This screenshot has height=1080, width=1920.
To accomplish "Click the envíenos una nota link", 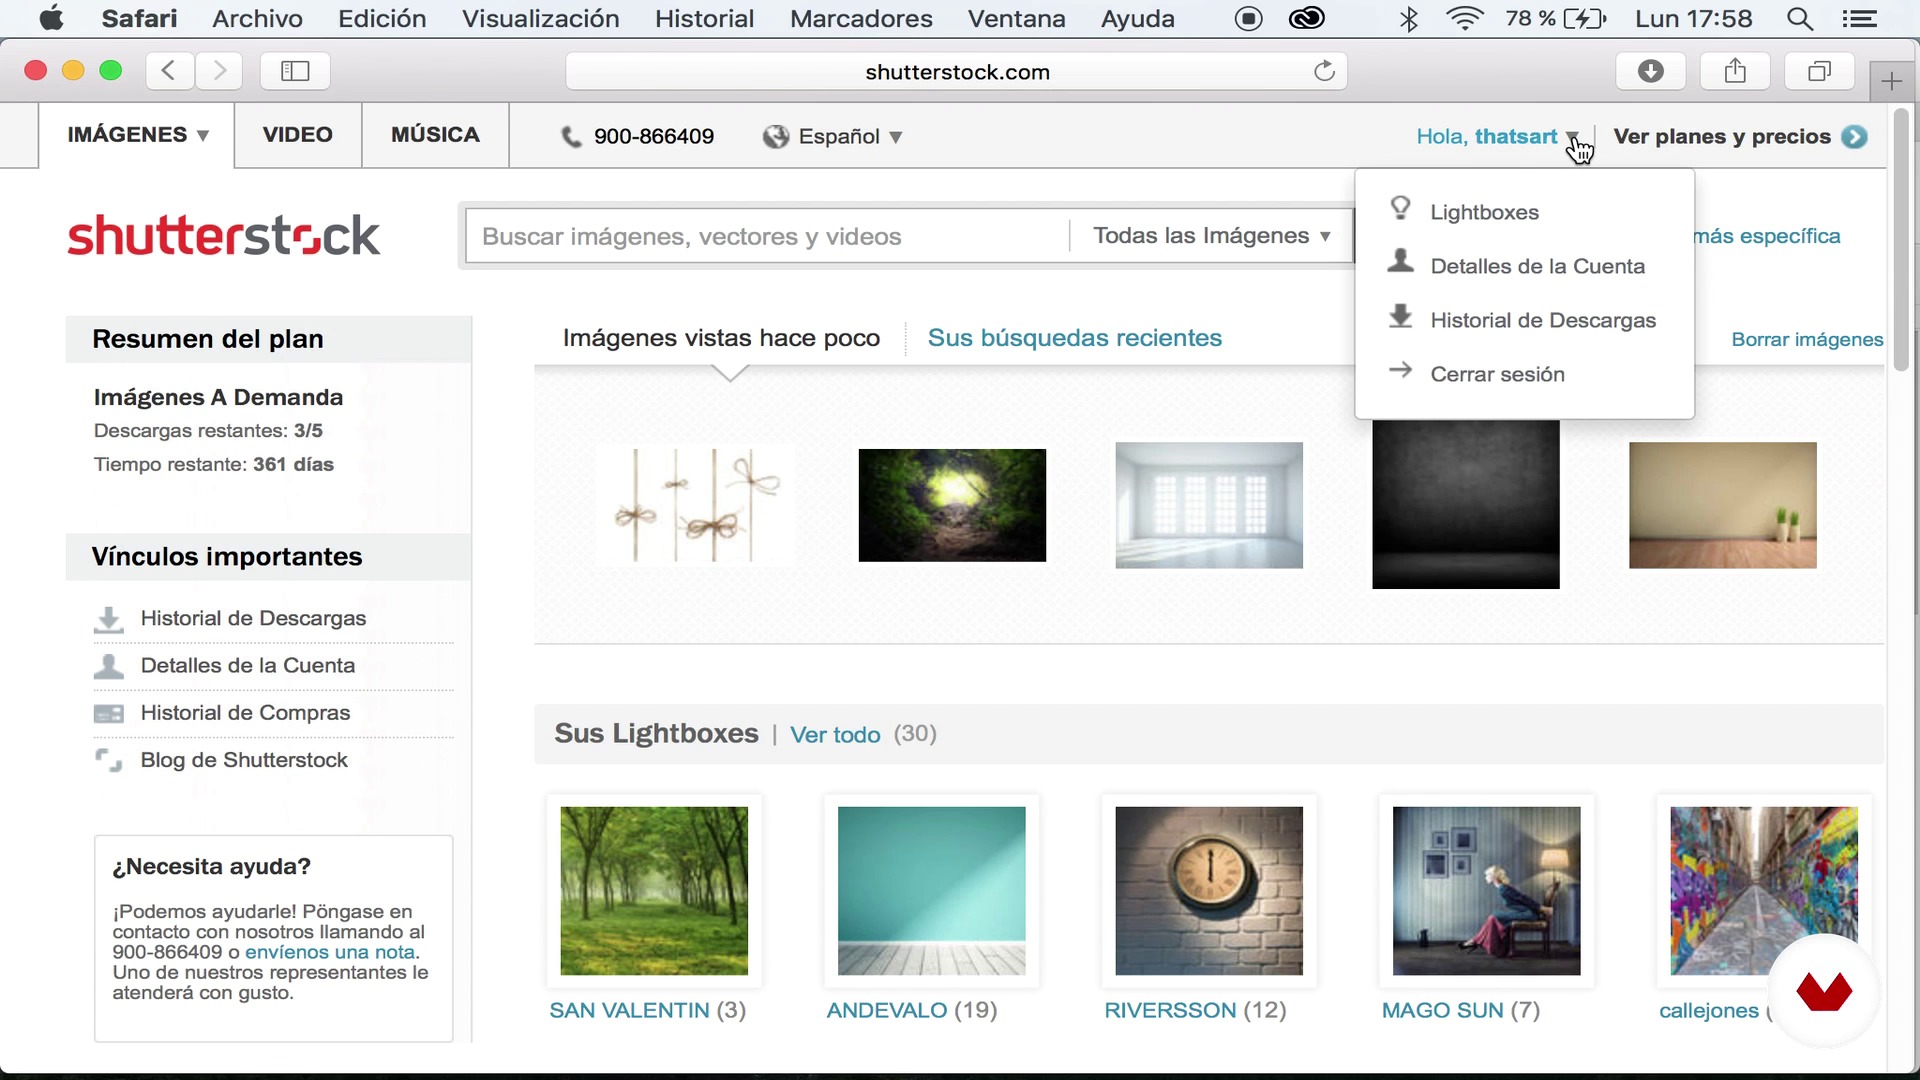I will tap(330, 952).
